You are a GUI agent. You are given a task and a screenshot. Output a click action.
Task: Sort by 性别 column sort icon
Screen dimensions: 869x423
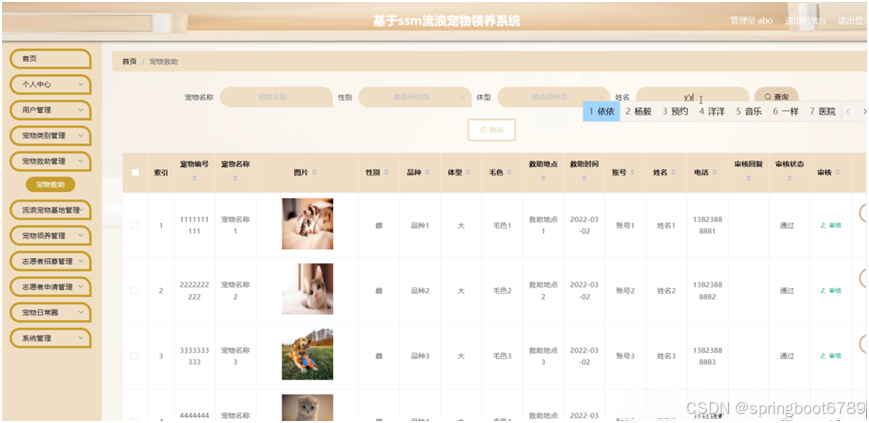click(x=386, y=173)
